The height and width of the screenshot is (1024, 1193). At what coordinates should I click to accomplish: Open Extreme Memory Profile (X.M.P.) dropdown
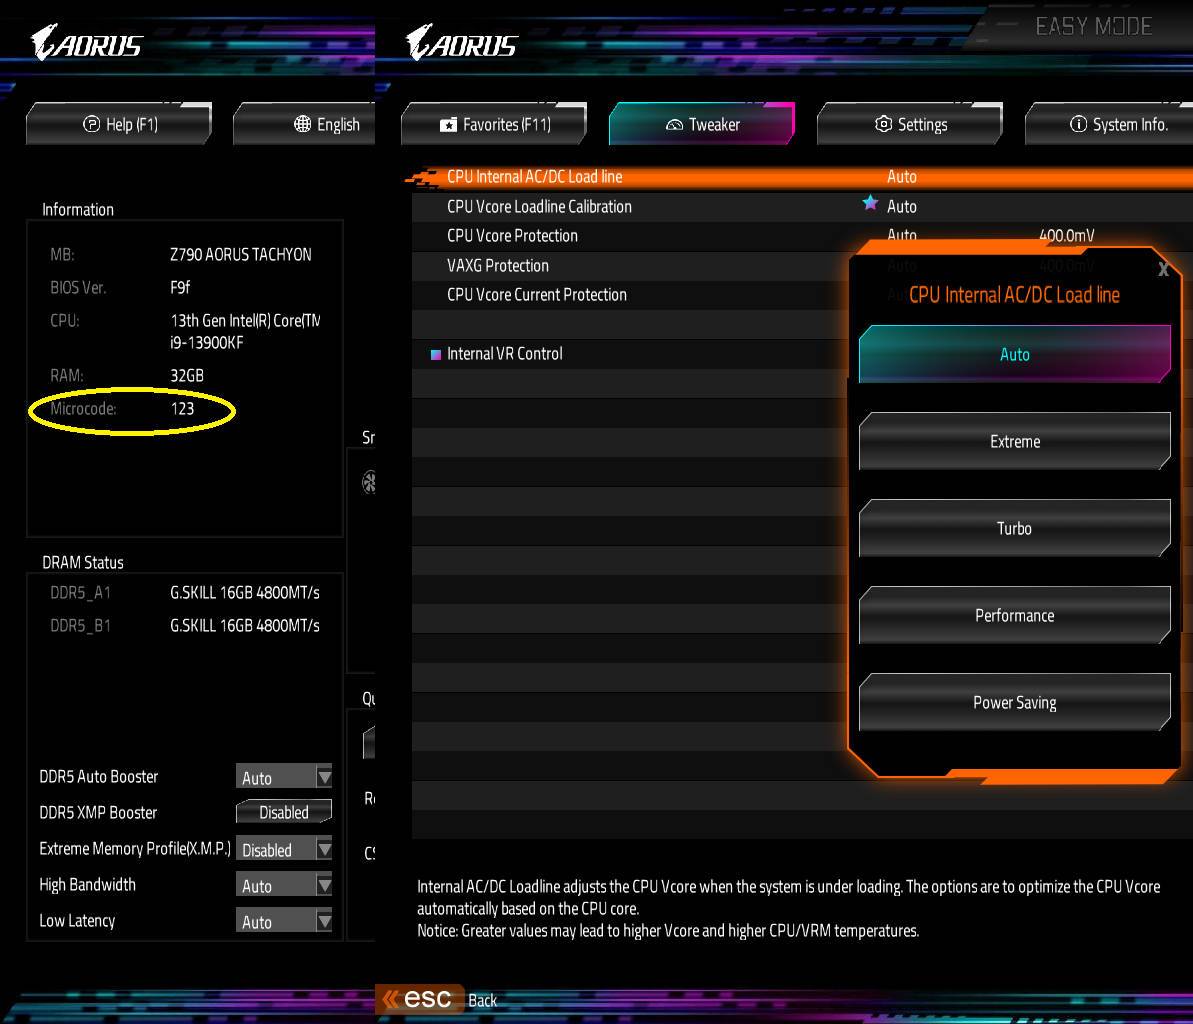point(284,849)
